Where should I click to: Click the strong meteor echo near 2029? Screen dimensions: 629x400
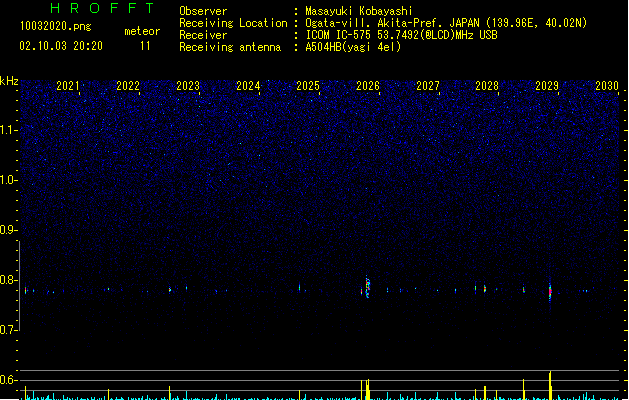click(550, 290)
